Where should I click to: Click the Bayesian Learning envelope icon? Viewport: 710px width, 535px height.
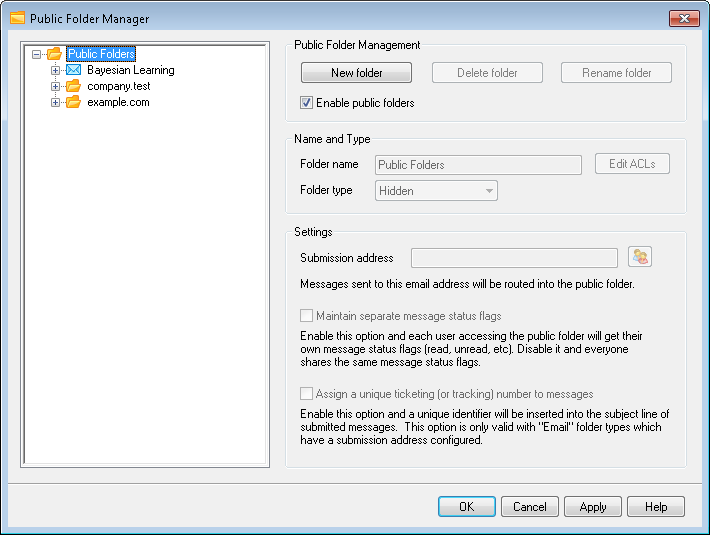pyautogui.click(x=73, y=71)
